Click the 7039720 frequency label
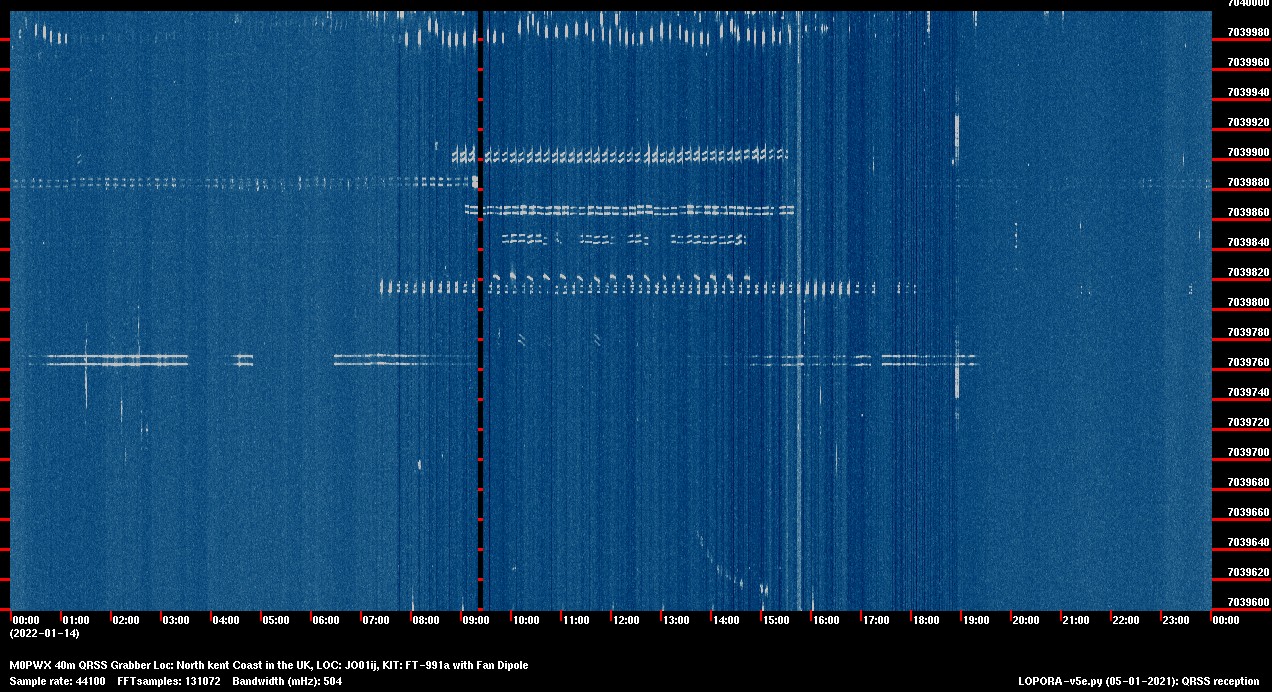The image size is (1272, 692). tap(1248, 422)
